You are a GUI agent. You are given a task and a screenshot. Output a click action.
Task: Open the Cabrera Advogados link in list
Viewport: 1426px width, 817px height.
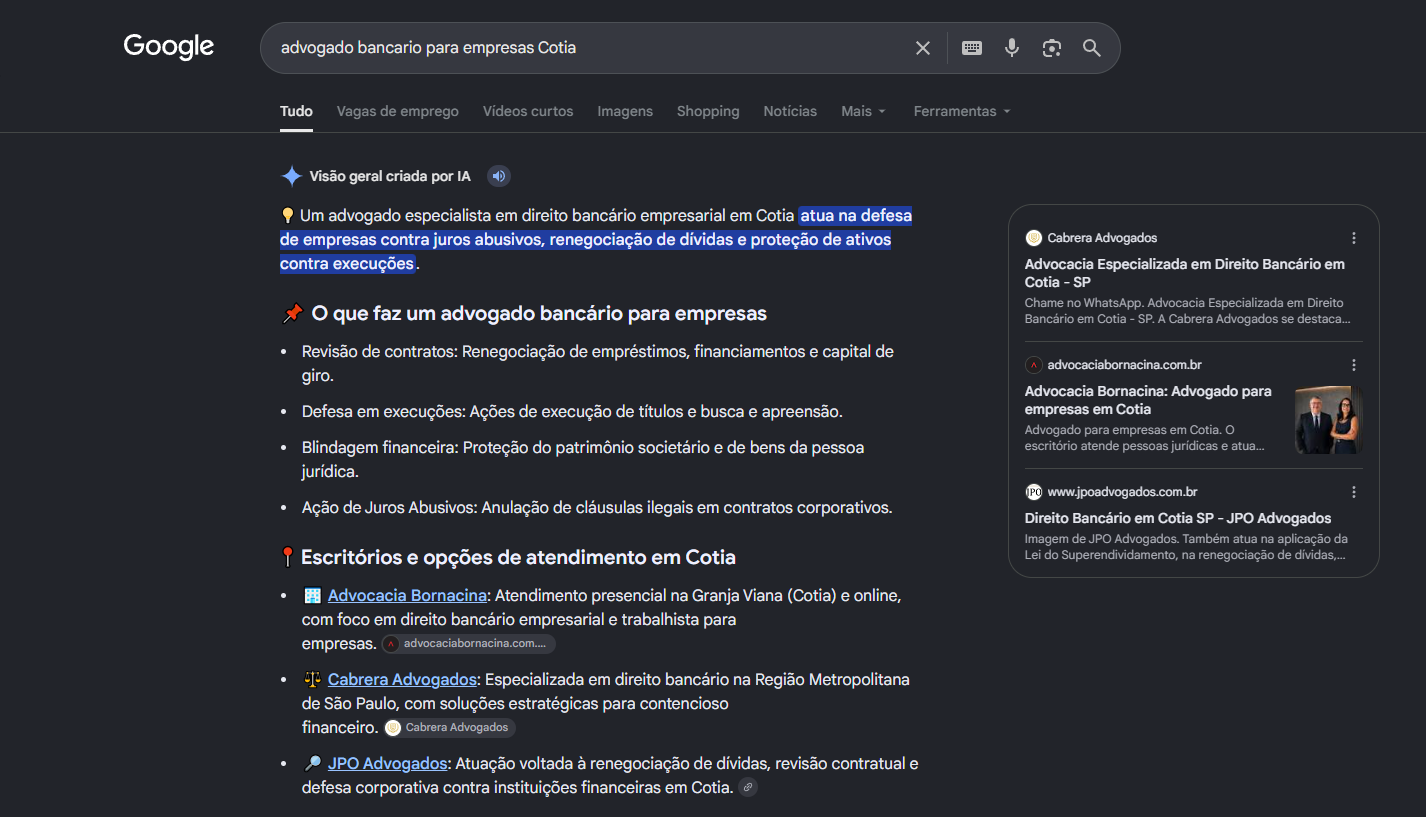pyautogui.click(x=402, y=679)
